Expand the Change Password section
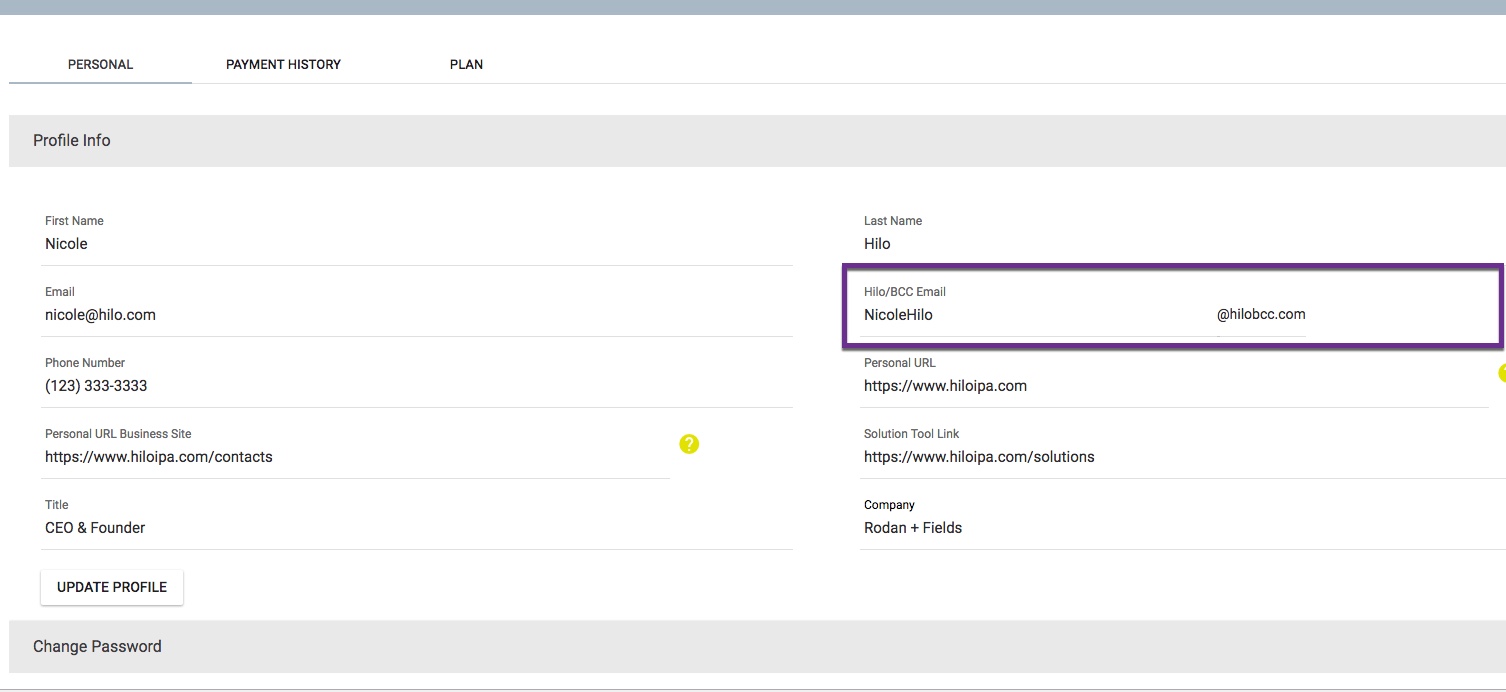 coord(97,646)
